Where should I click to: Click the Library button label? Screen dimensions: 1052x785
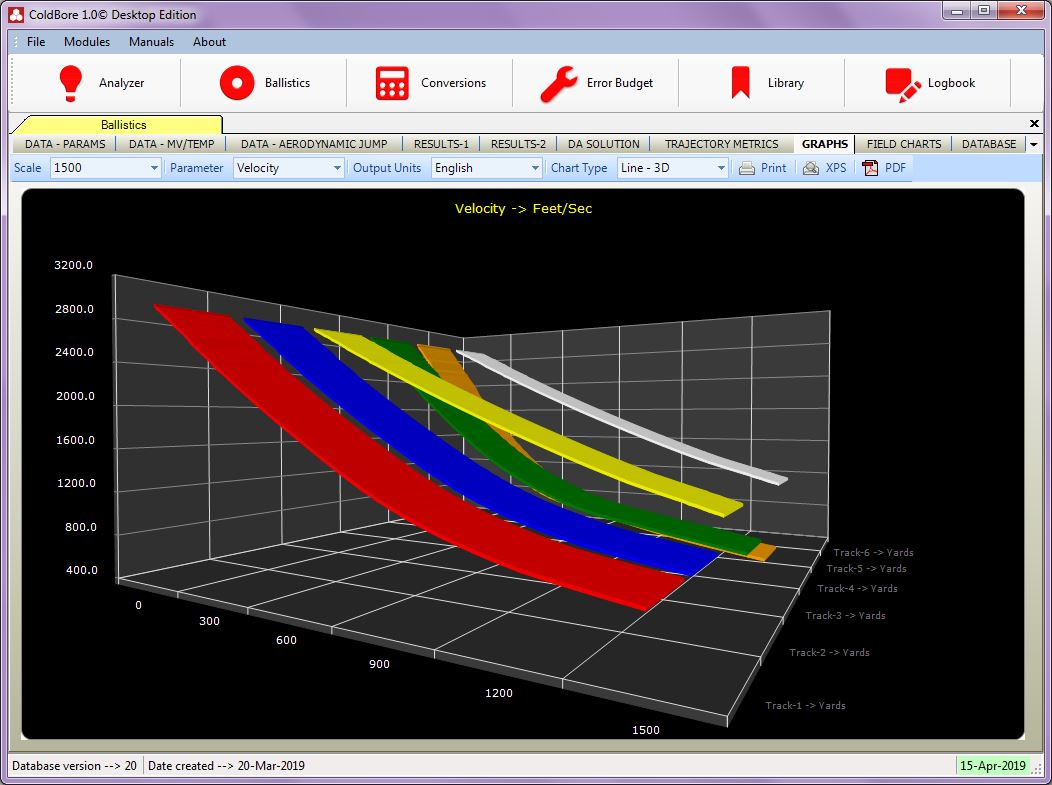coord(786,83)
